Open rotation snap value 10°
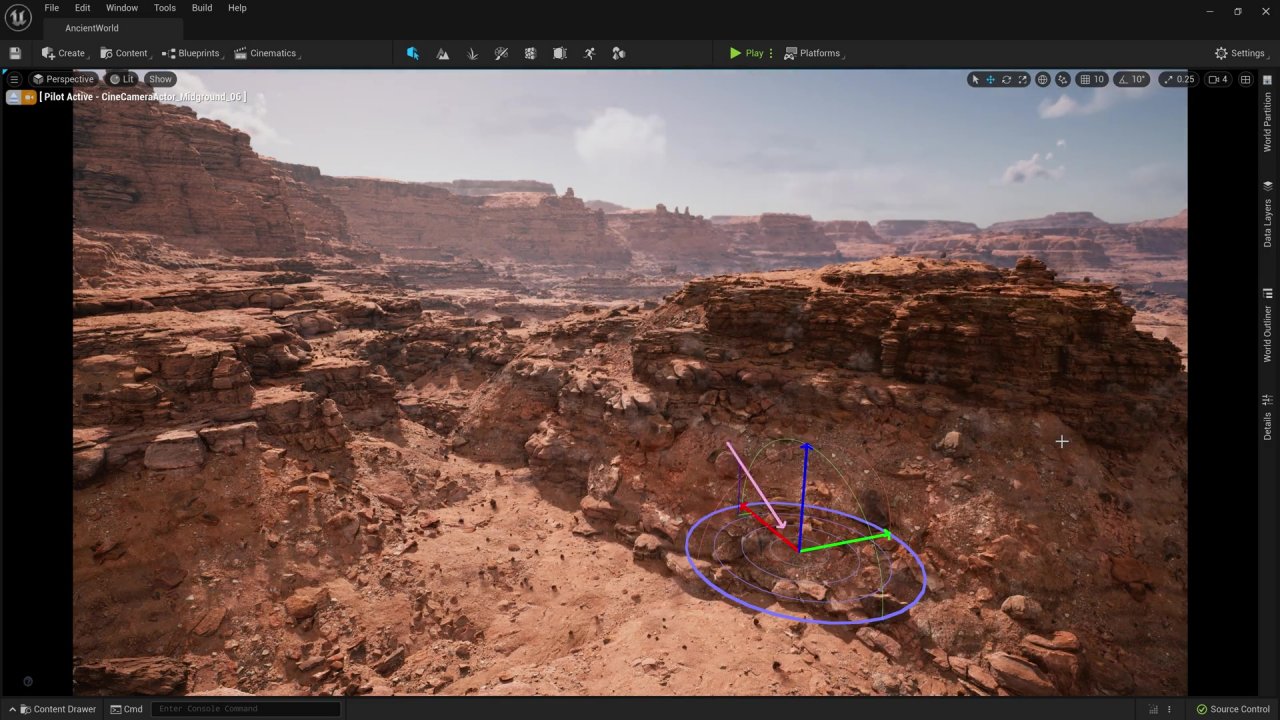 pyautogui.click(x=1139, y=79)
